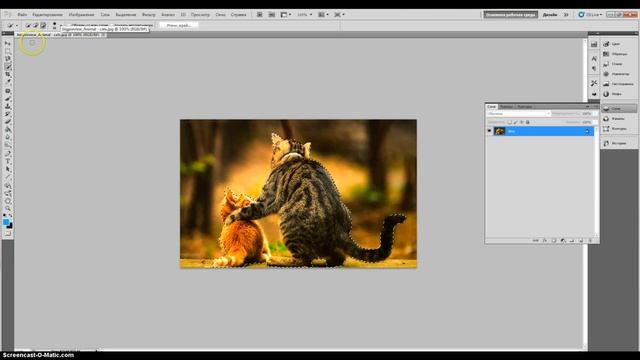This screenshot has width=640, height=360.
Task: Launch Mini Bridge from the application bar
Action: [x=272, y=15]
